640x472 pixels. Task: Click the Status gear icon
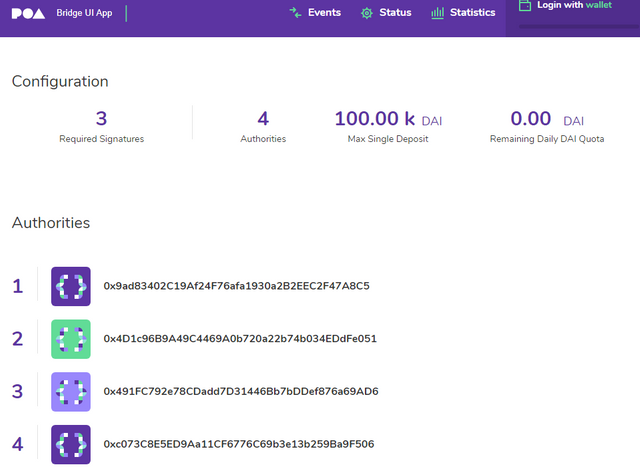367,13
